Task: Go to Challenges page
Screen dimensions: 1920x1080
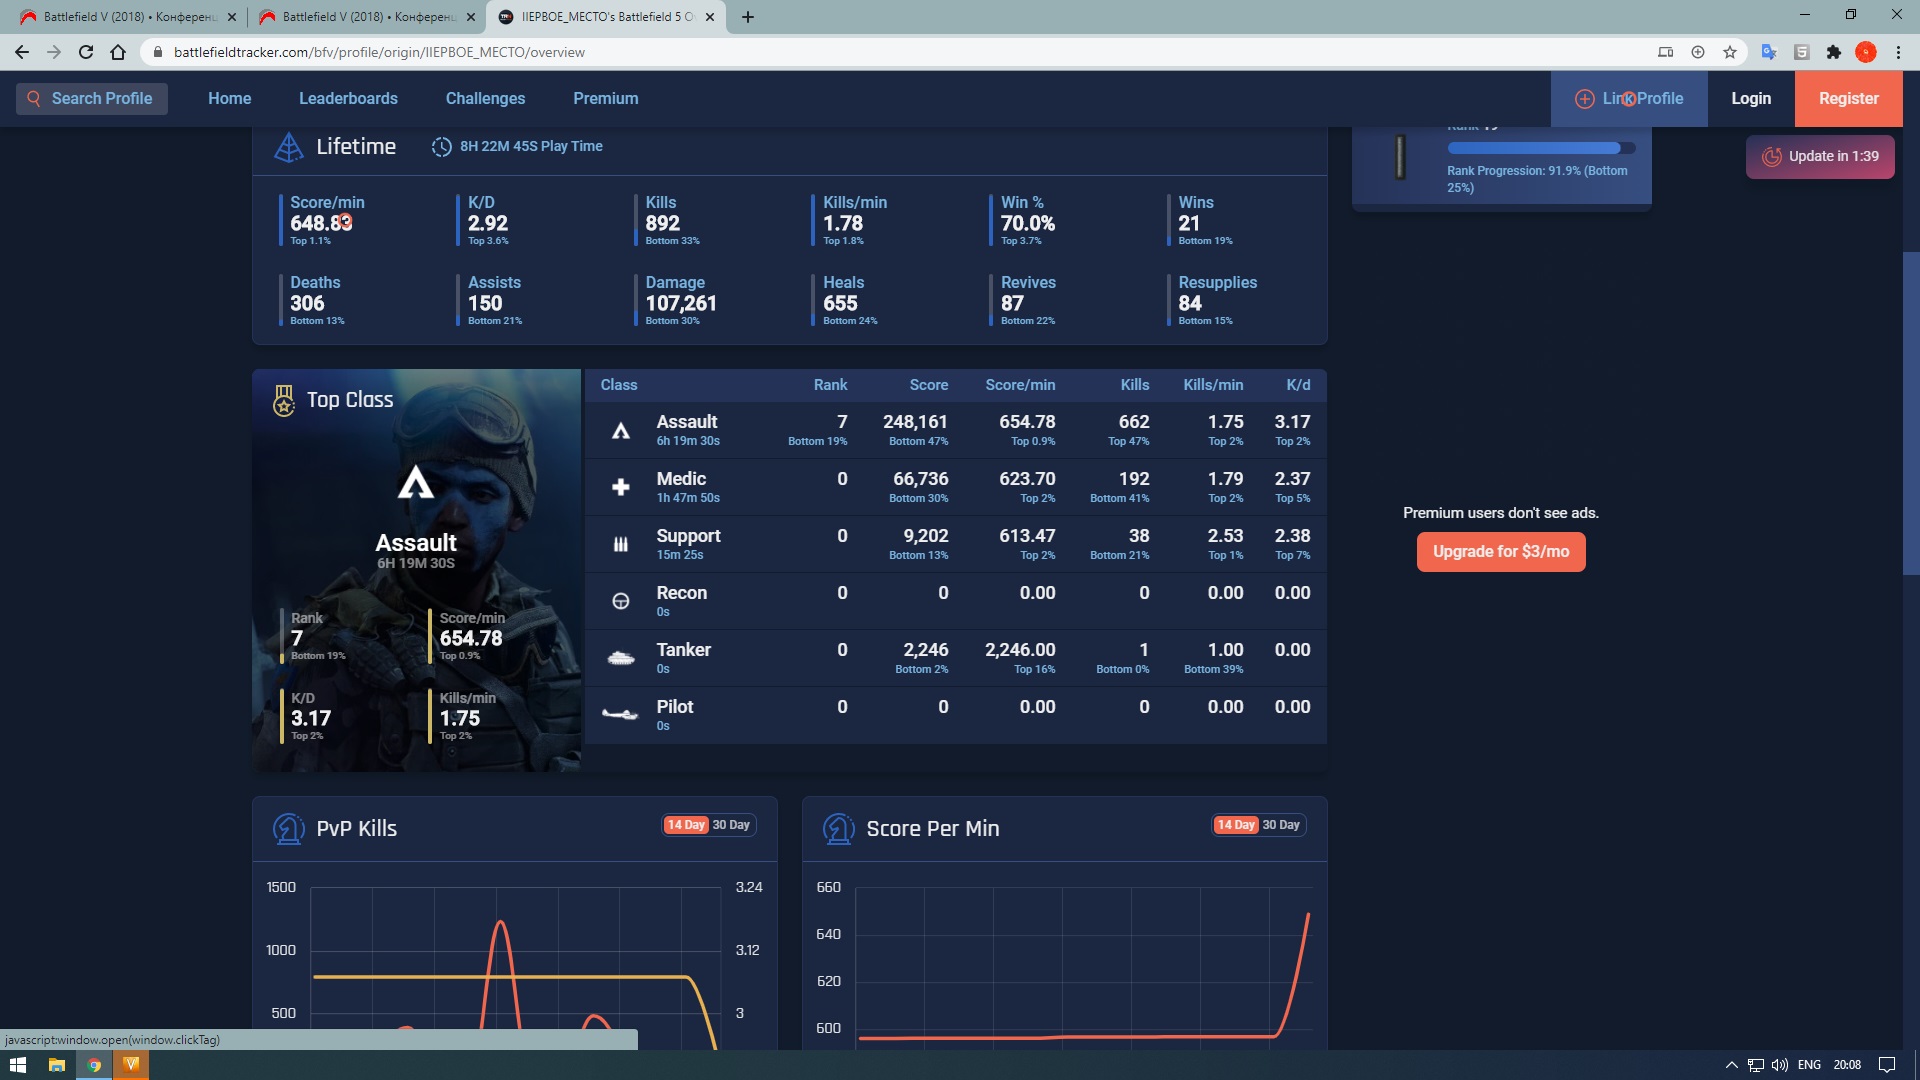Action: (x=485, y=98)
